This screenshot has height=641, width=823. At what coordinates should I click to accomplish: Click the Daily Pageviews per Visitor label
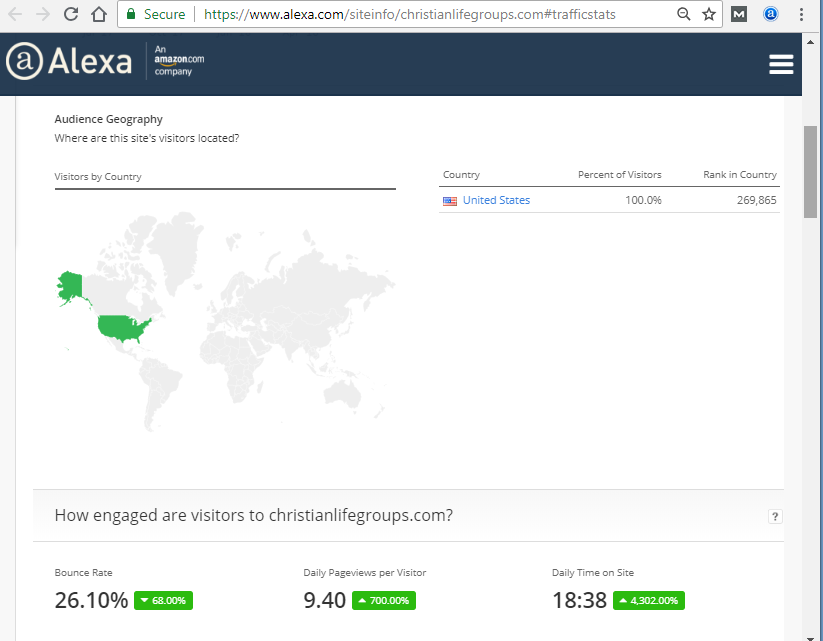click(365, 573)
